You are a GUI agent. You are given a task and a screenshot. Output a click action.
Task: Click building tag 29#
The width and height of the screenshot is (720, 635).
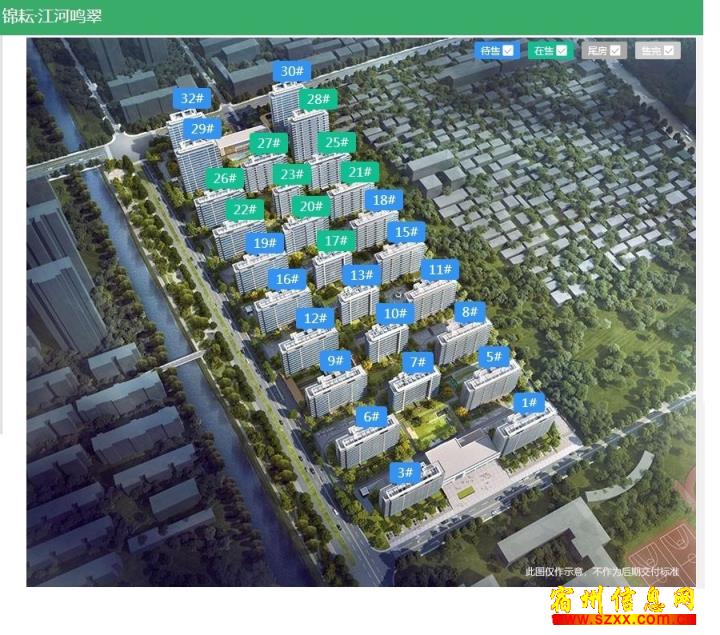tap(203, 128)
